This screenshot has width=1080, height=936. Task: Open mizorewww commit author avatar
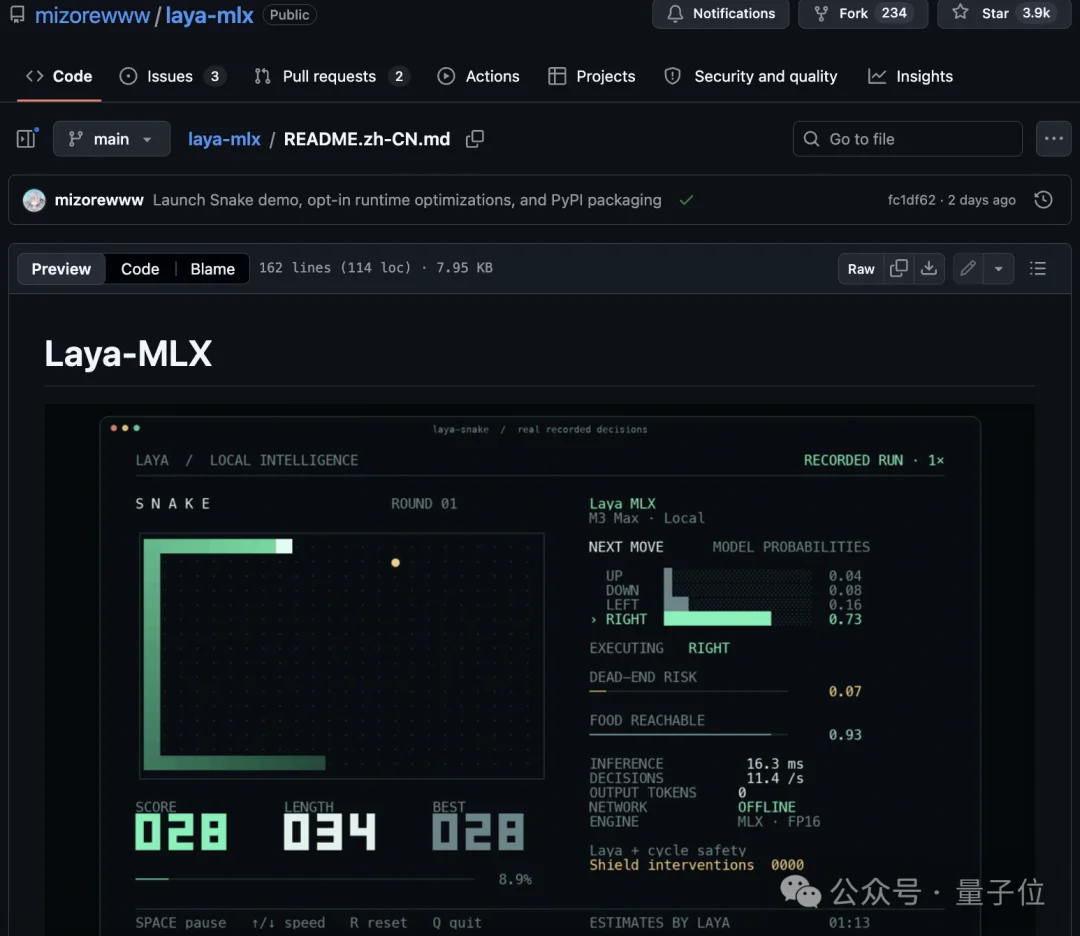click(x=34, y=200)
